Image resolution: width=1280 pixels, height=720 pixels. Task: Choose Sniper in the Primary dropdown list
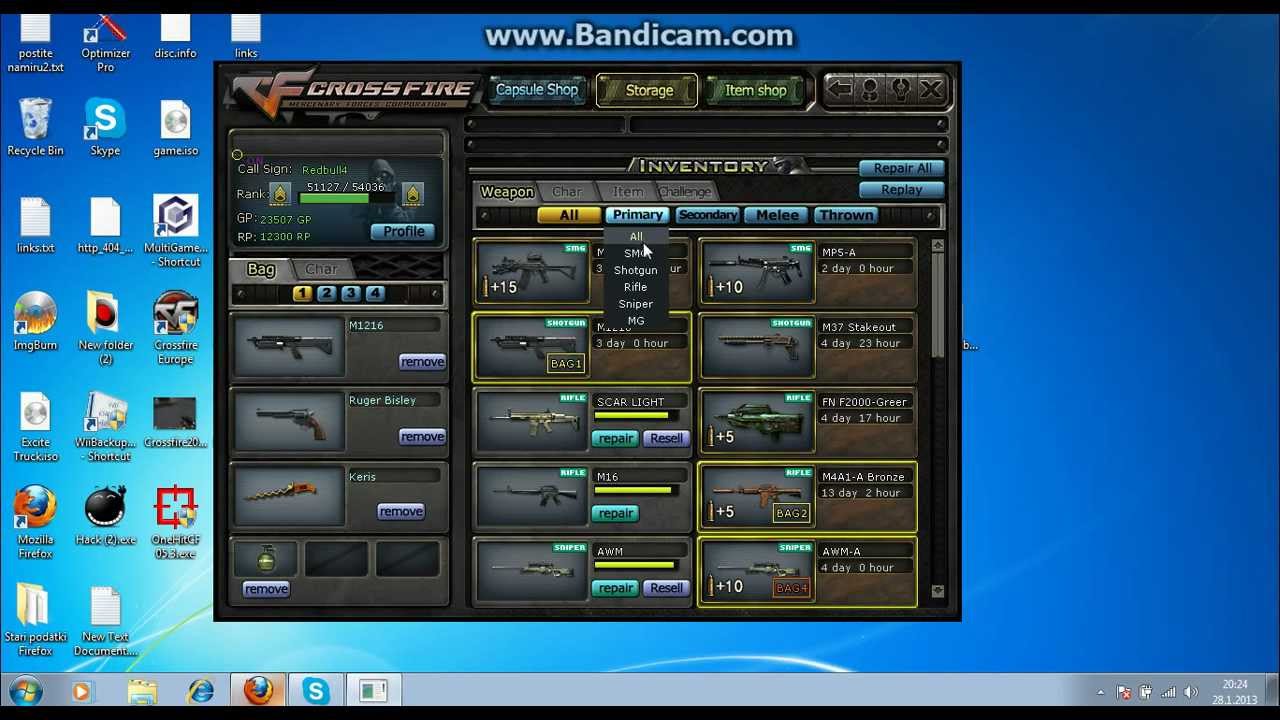pyautogui.click(x=636, y=304)
